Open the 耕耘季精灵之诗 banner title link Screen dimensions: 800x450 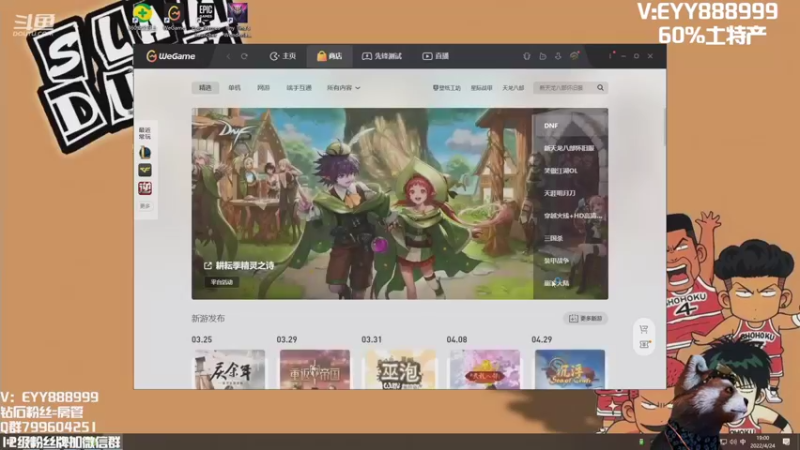coord(245,265)
